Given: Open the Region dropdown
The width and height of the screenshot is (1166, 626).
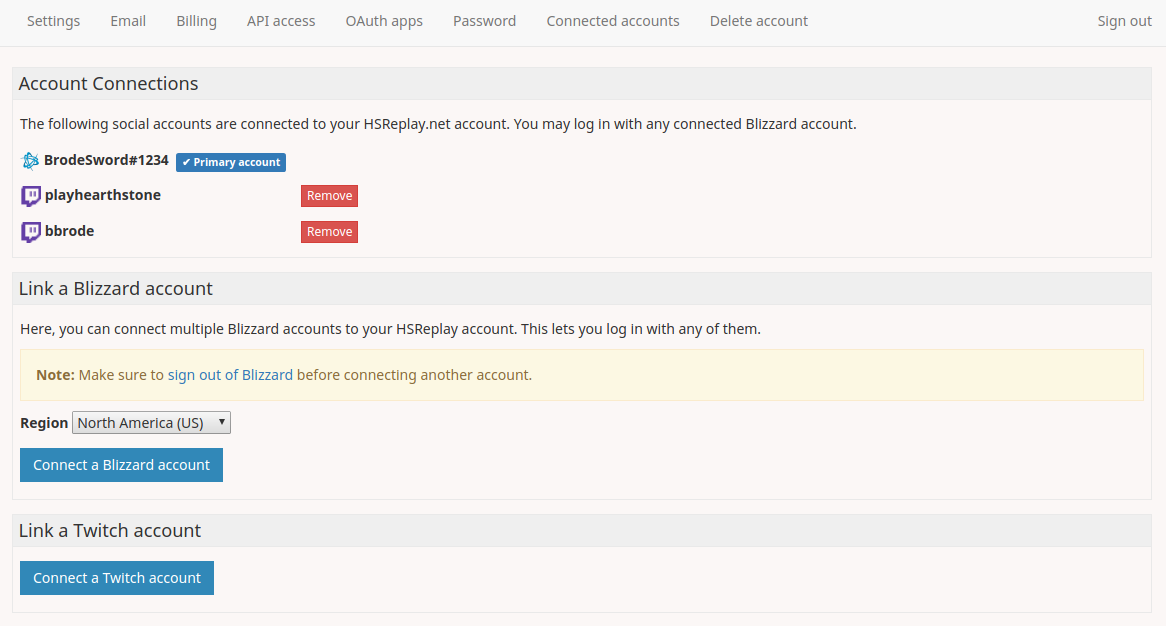Looking at the screenshot, I should (x=151, y=422).
